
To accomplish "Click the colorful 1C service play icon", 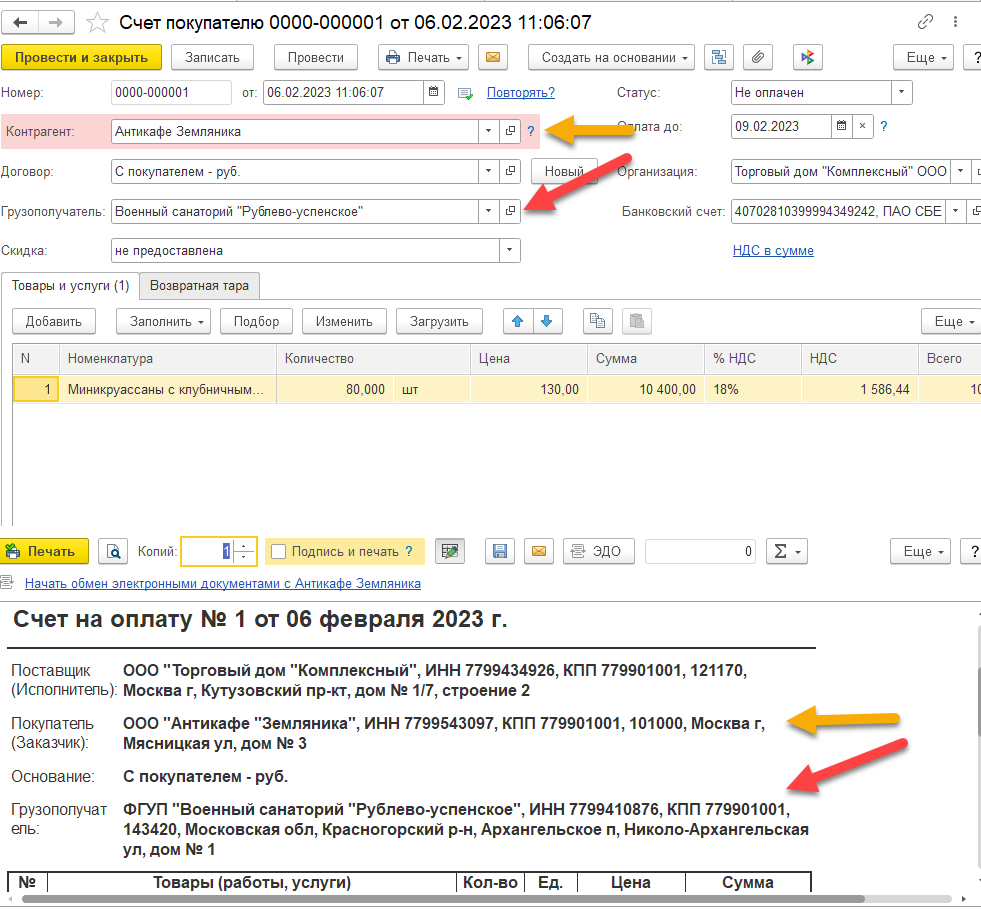I will click(808, 58).
